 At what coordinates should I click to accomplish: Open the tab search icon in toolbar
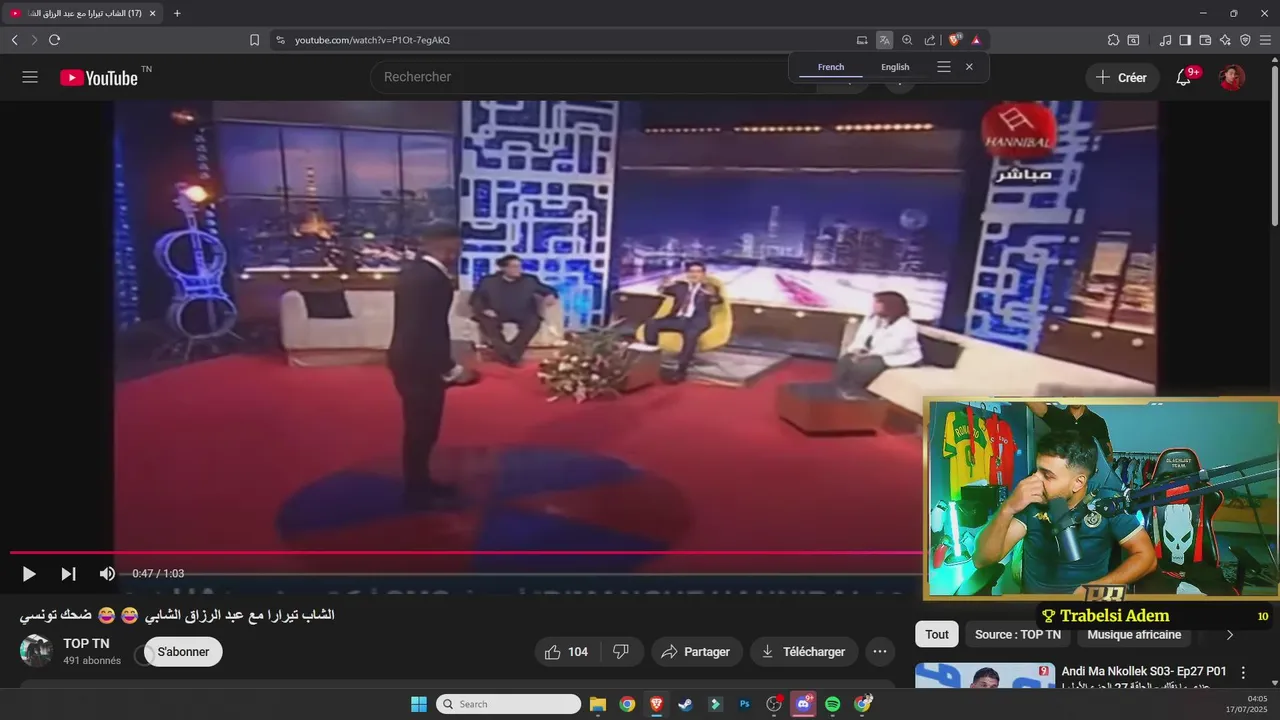[x=1134, y=40]
